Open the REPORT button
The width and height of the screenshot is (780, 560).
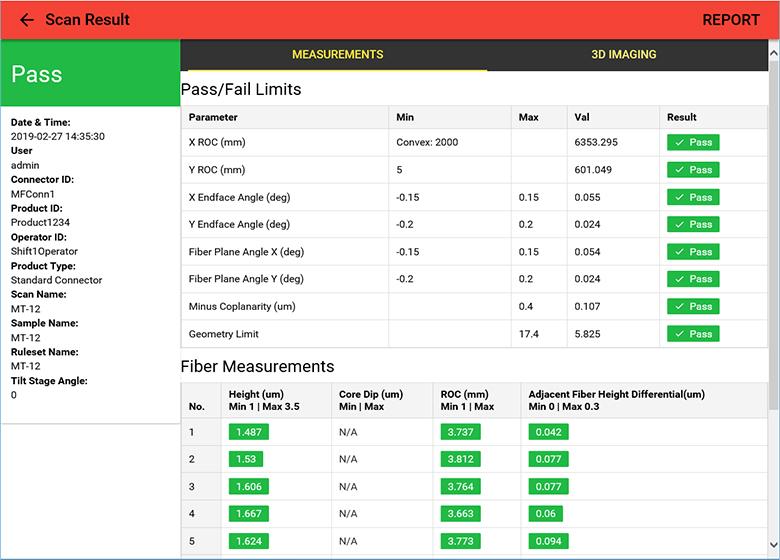731,20
